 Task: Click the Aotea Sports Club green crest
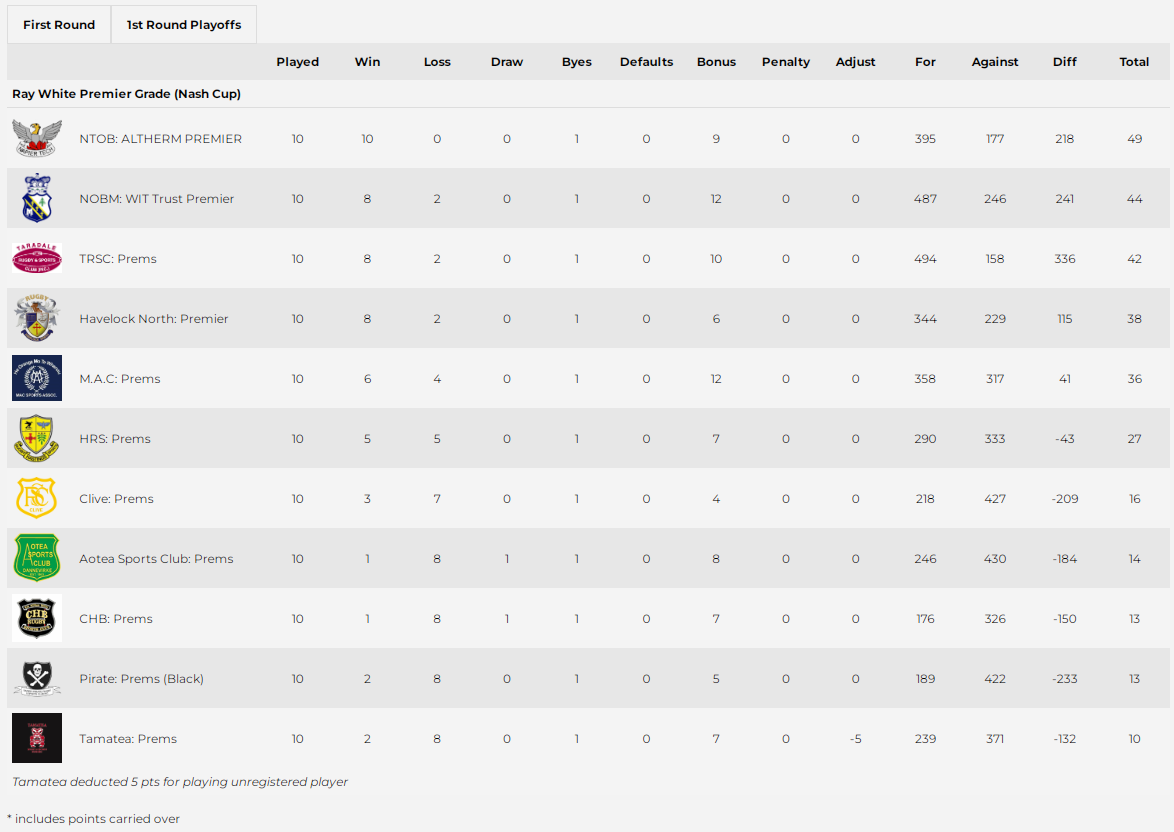(37, 558)
